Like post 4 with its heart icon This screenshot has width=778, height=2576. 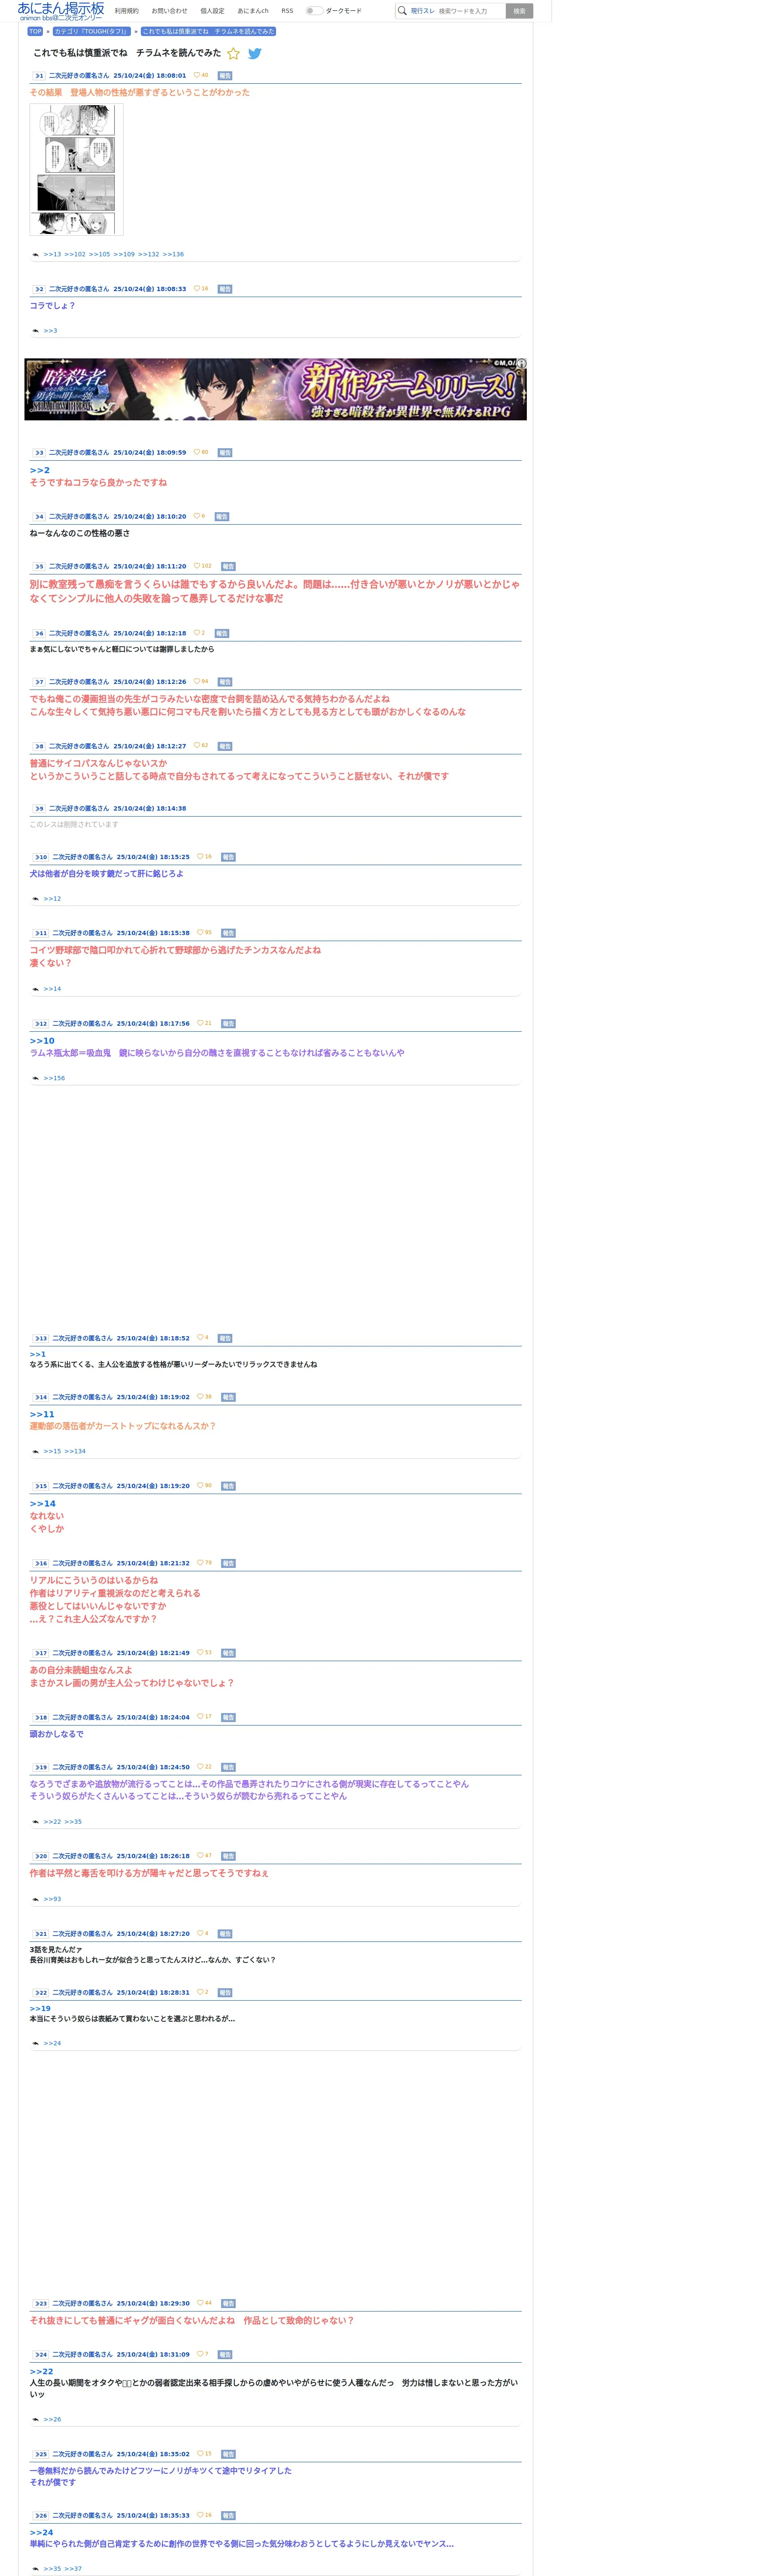(x=197, y=516)
